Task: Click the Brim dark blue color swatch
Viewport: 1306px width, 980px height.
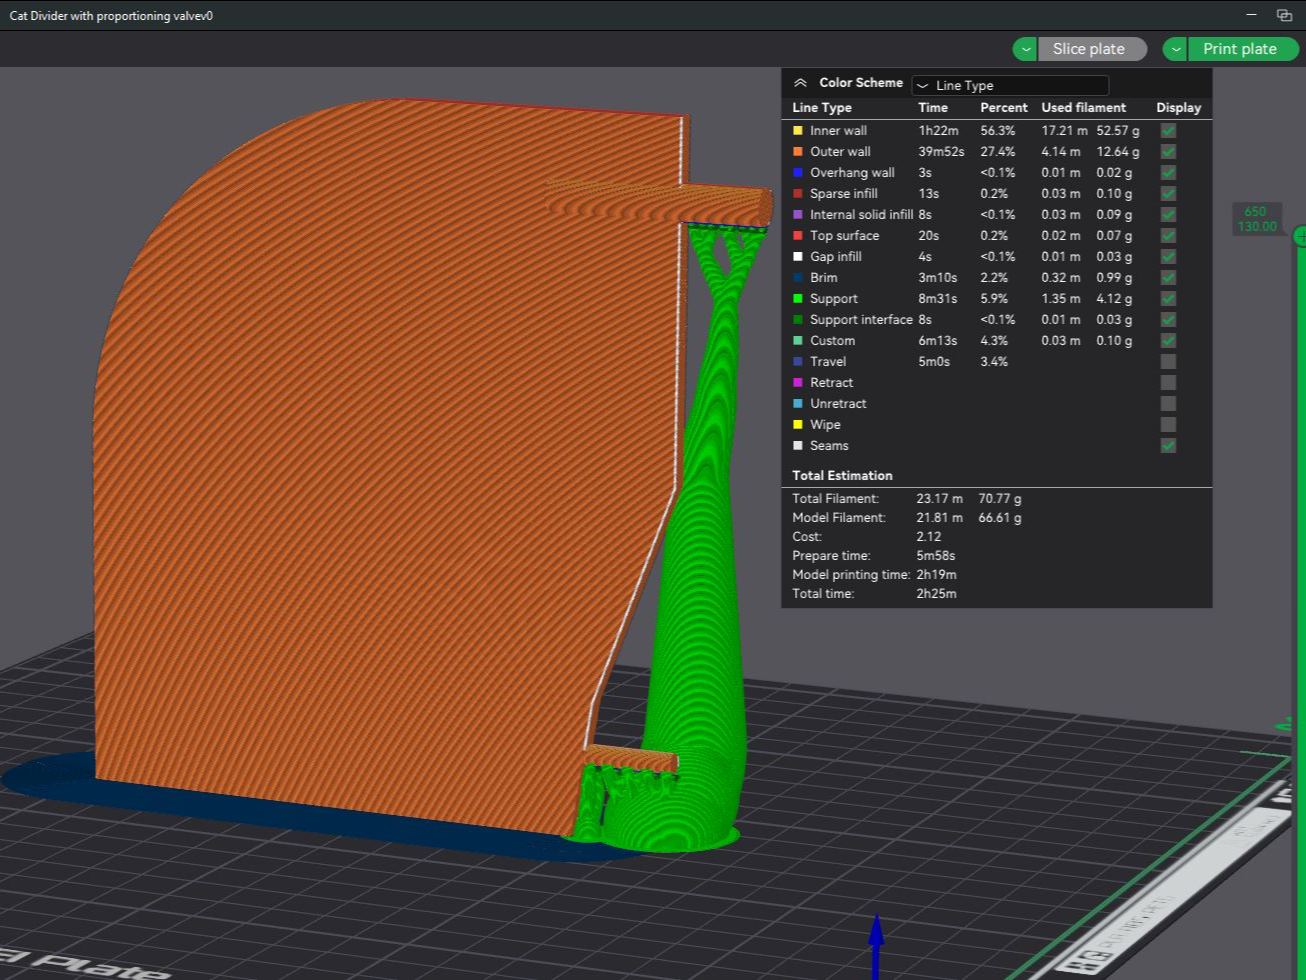Action: (x=798, y=278)
